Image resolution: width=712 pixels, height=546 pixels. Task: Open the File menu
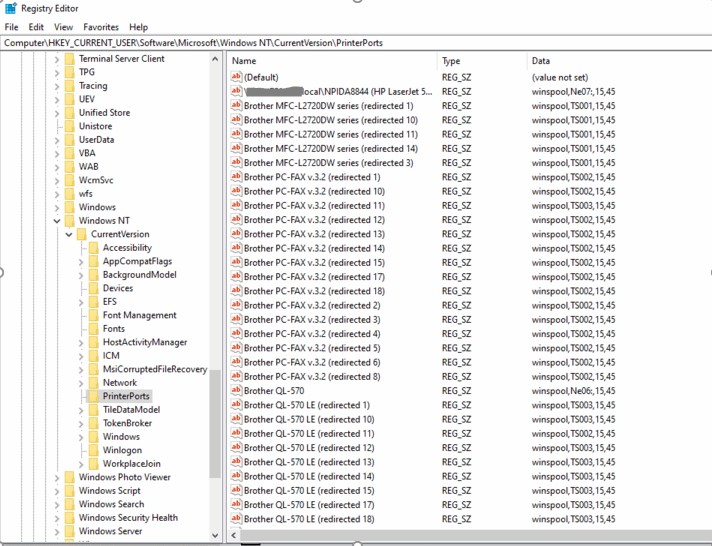pyautogui.click(x=12, y=27)
